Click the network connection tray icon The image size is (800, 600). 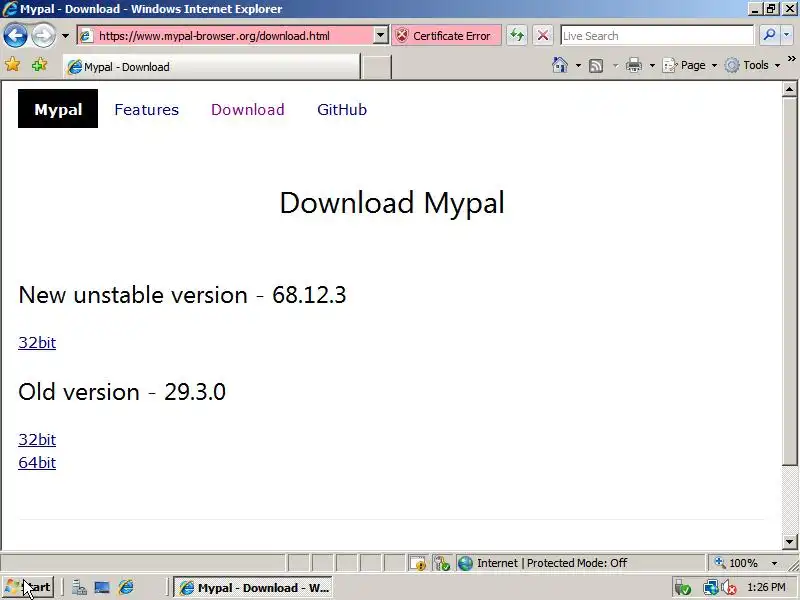click(x=710, y=588)
